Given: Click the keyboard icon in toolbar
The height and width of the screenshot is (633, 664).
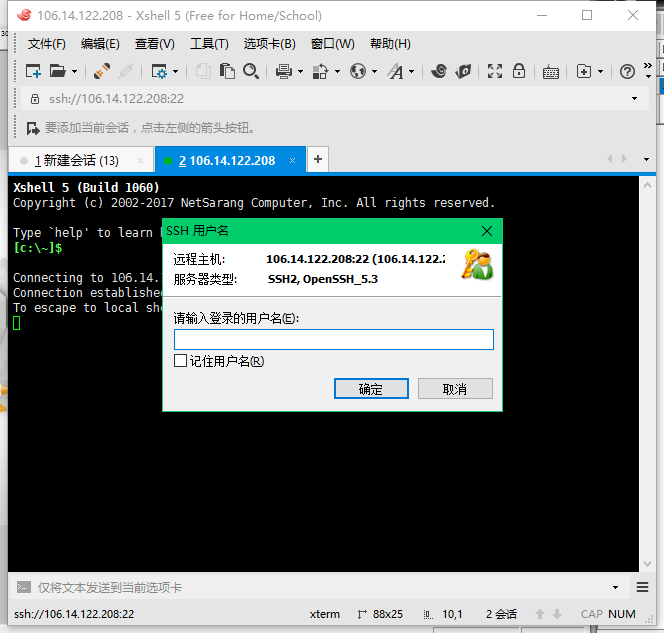Looking at the screenshot, I should 551,72.
